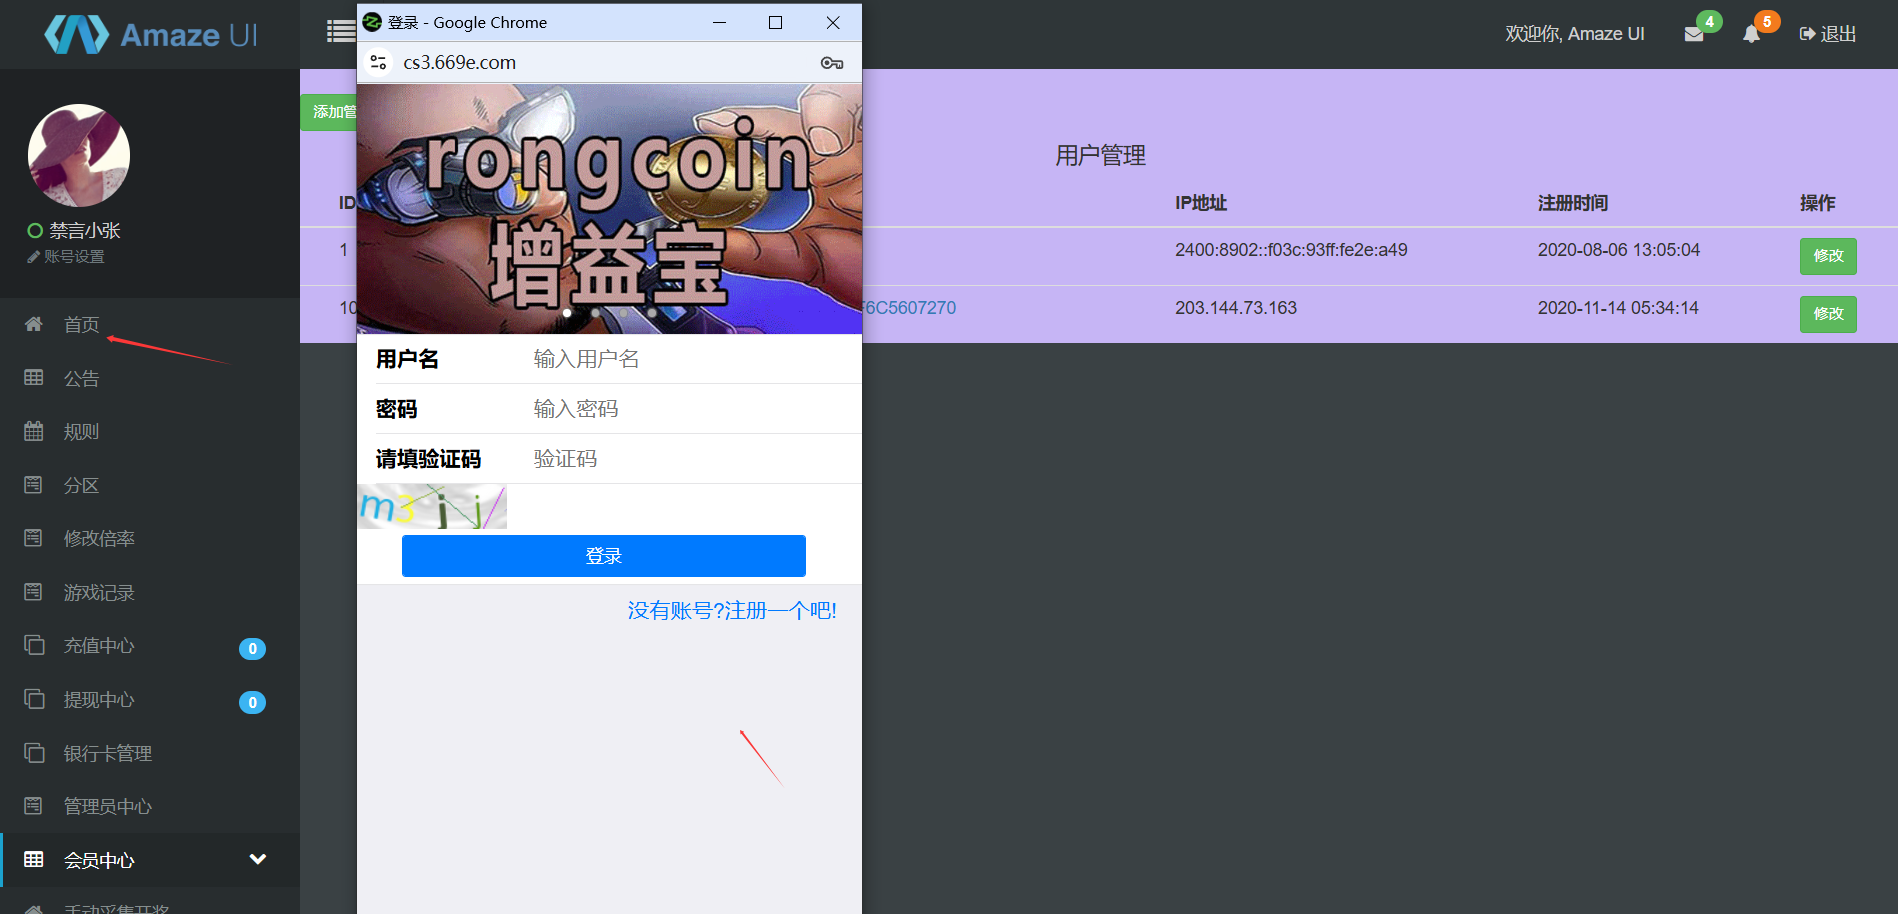This screenshot has height=914, width=1898.
Task: Click the user avatar photo in sidebar
Action: 79,155
